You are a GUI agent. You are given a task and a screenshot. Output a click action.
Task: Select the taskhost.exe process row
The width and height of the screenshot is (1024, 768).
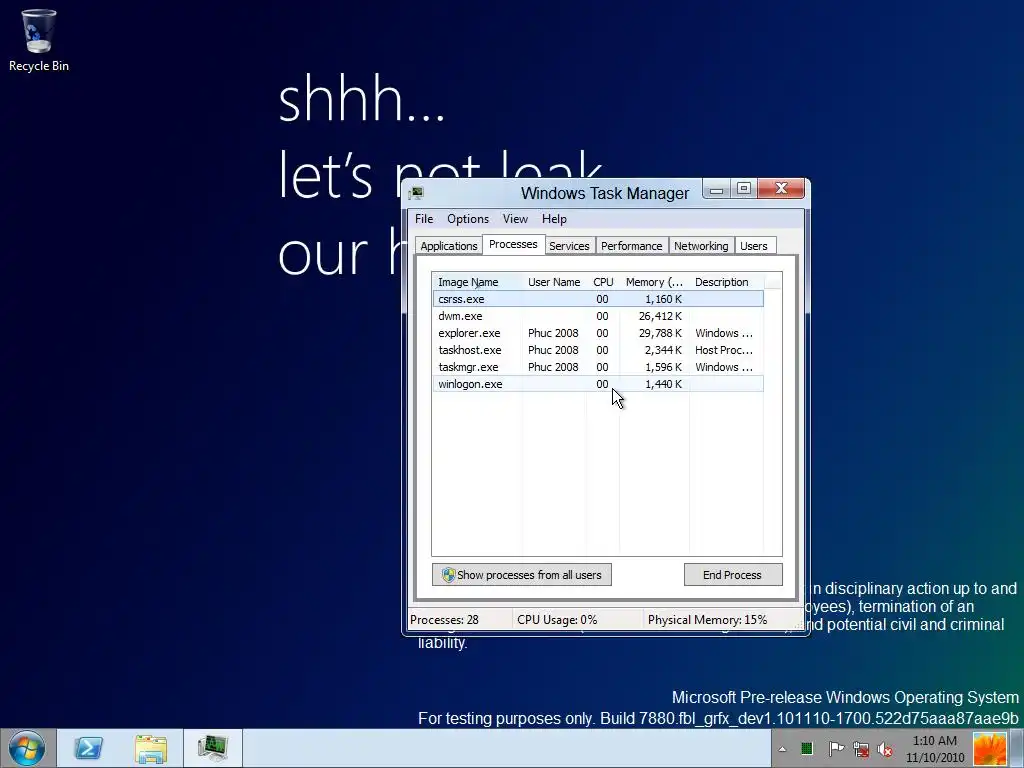click(598, 350)
